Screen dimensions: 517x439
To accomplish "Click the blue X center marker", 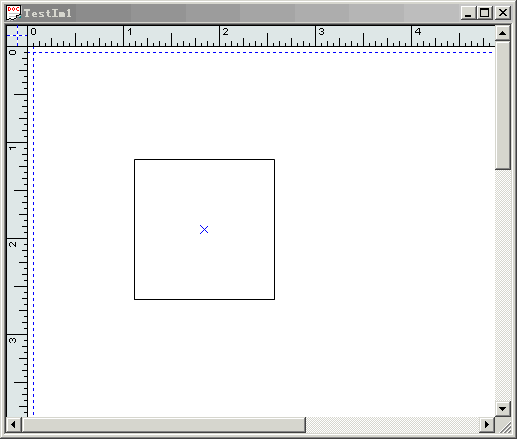I will [204, 229].
